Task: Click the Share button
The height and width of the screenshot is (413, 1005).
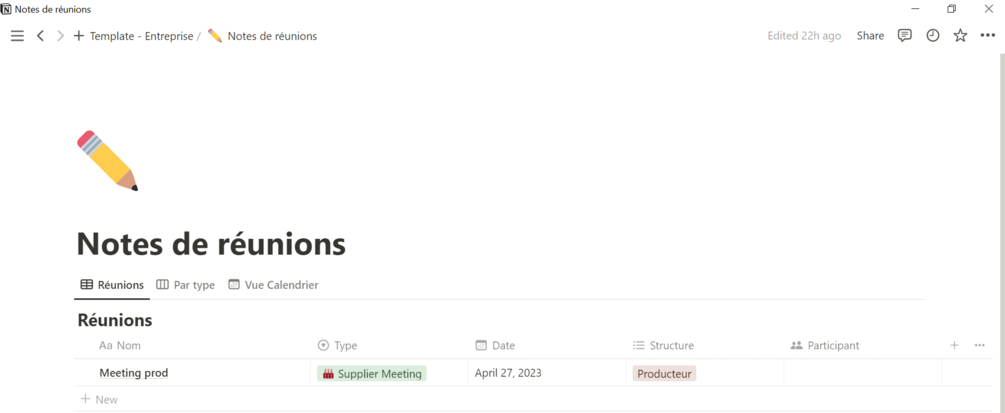Action: (870, 36)
